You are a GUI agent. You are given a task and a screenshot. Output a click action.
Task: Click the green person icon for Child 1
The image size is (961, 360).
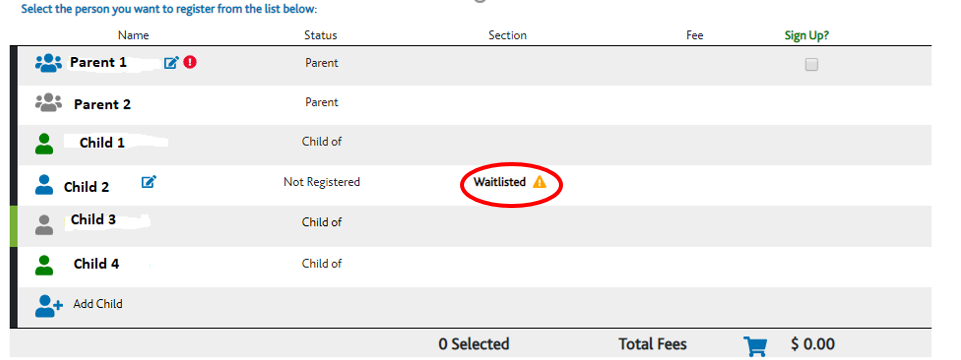[44, 144]
